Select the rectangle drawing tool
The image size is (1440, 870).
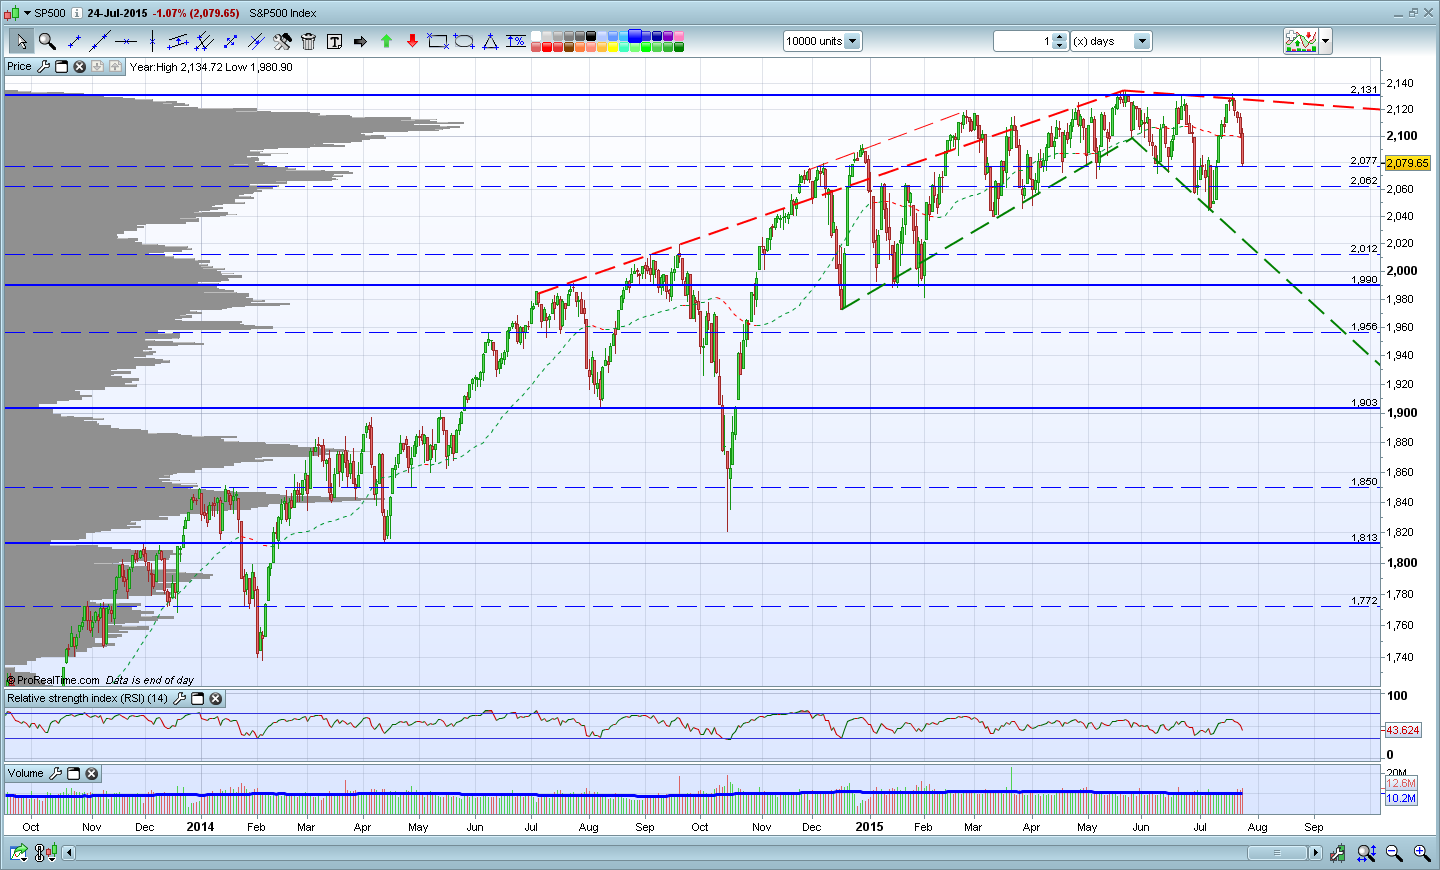[x=438, y=41]
